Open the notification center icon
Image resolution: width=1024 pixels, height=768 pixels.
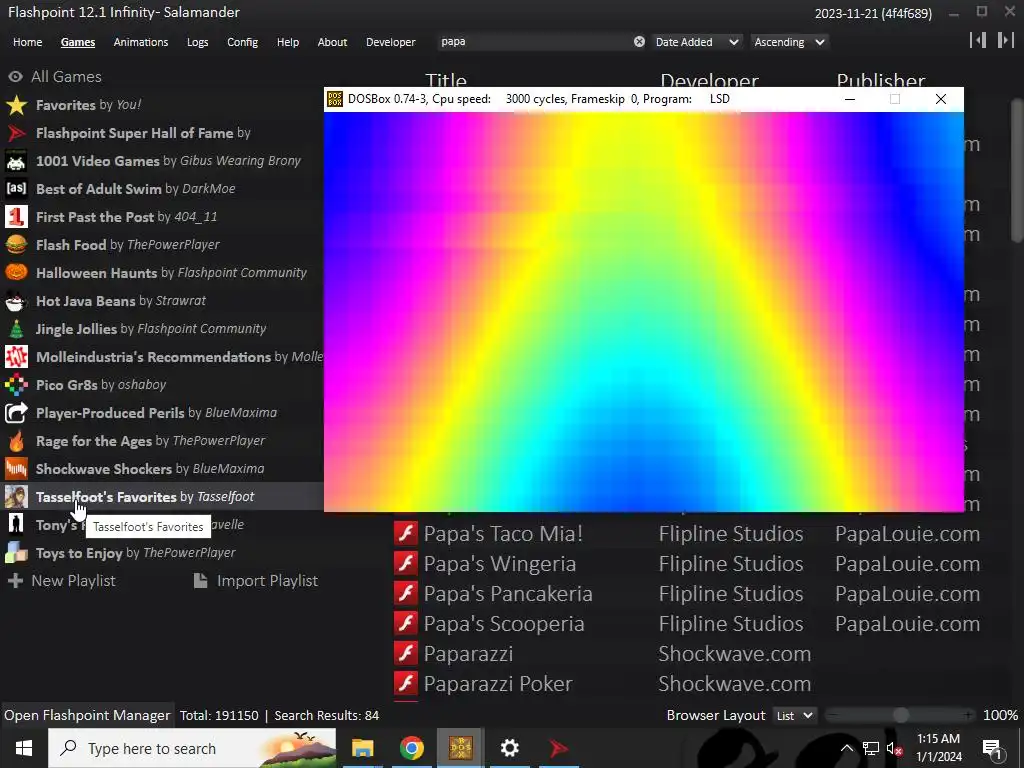pyautogui.click(x=991, y=748)
